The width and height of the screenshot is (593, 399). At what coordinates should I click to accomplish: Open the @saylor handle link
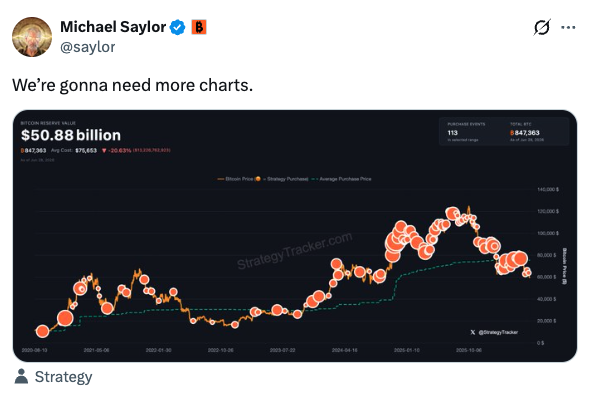pos(88,47)
